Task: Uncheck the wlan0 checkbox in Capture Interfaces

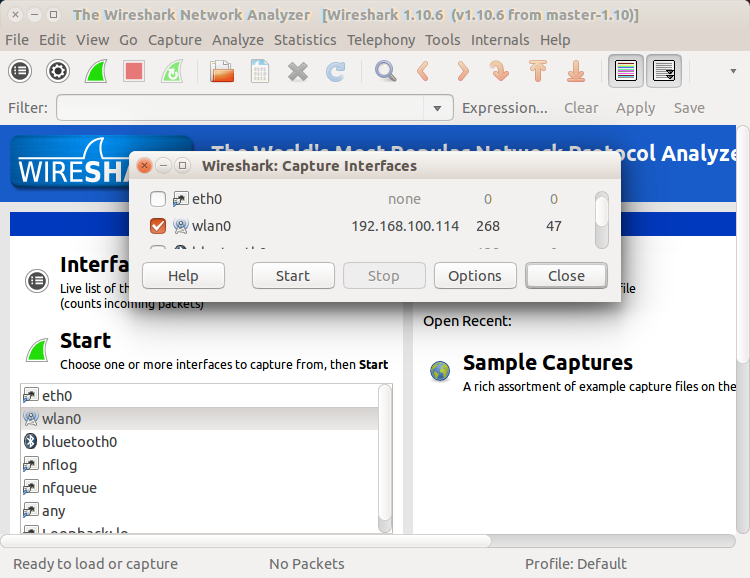Action: point(158,226)
